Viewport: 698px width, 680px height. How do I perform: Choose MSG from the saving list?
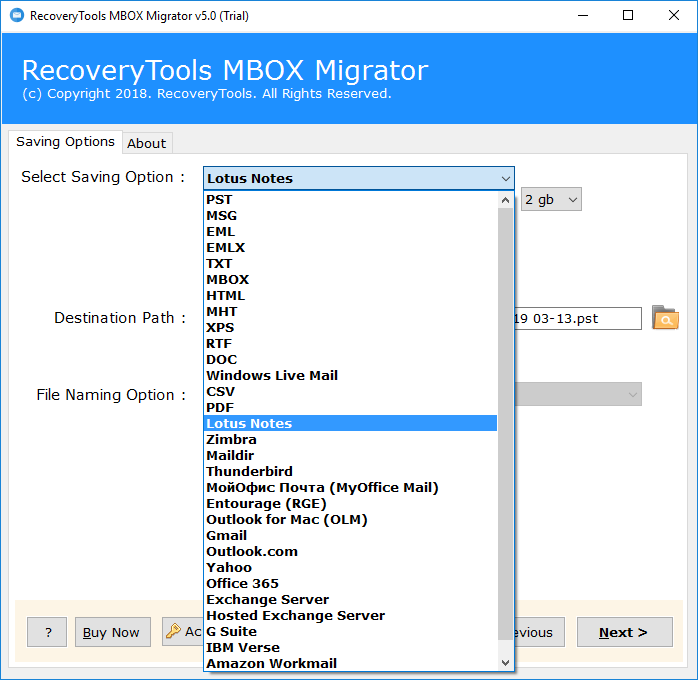[x=351, y=216]
